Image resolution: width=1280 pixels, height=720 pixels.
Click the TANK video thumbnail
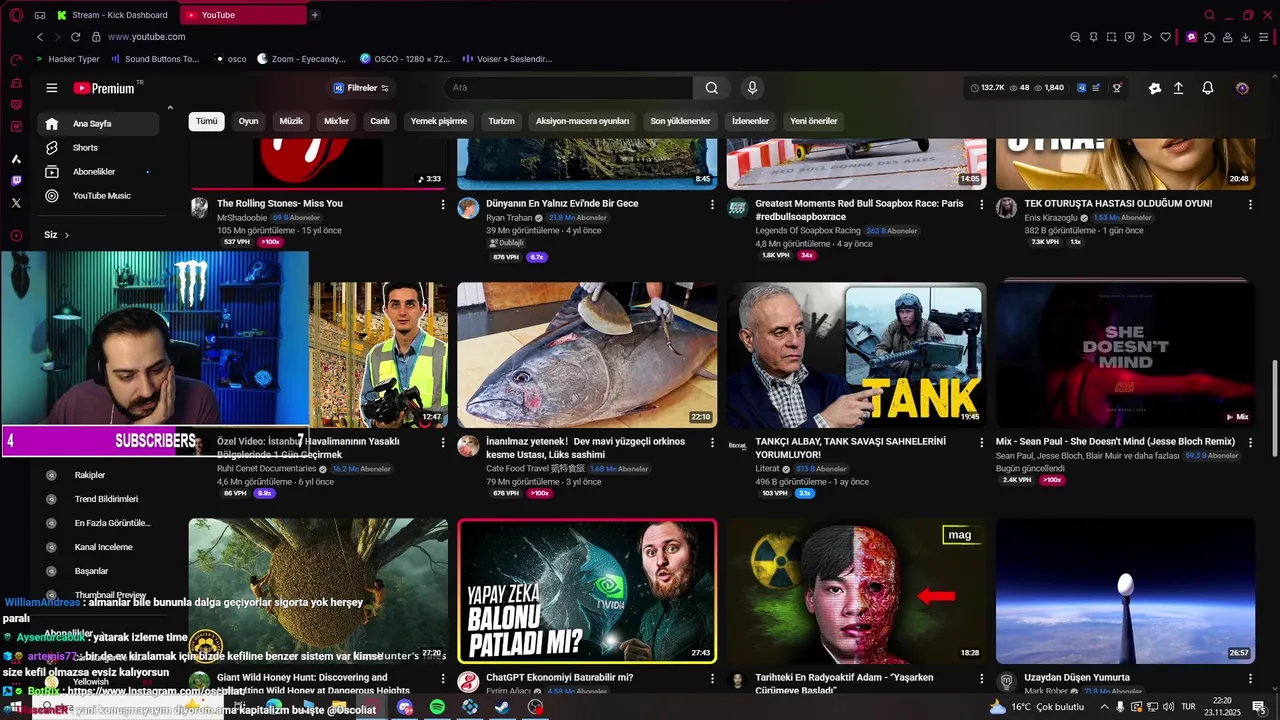tap(856, 355)
